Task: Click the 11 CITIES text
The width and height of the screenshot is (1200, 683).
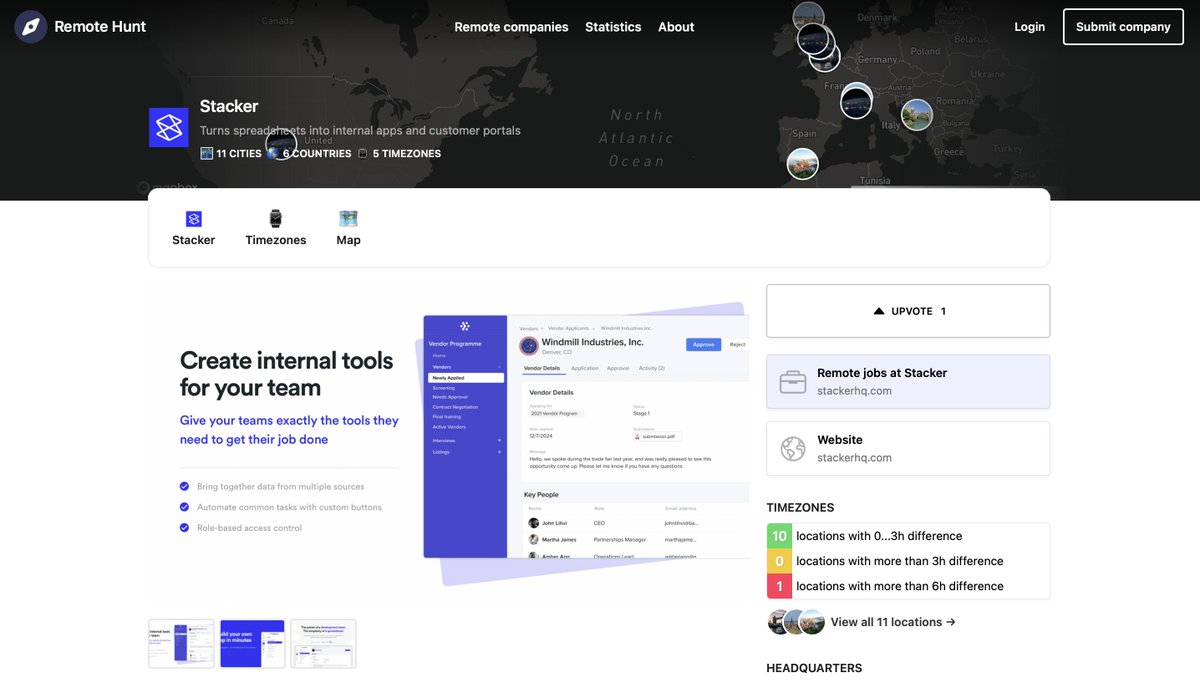Action: click(239, 154)
